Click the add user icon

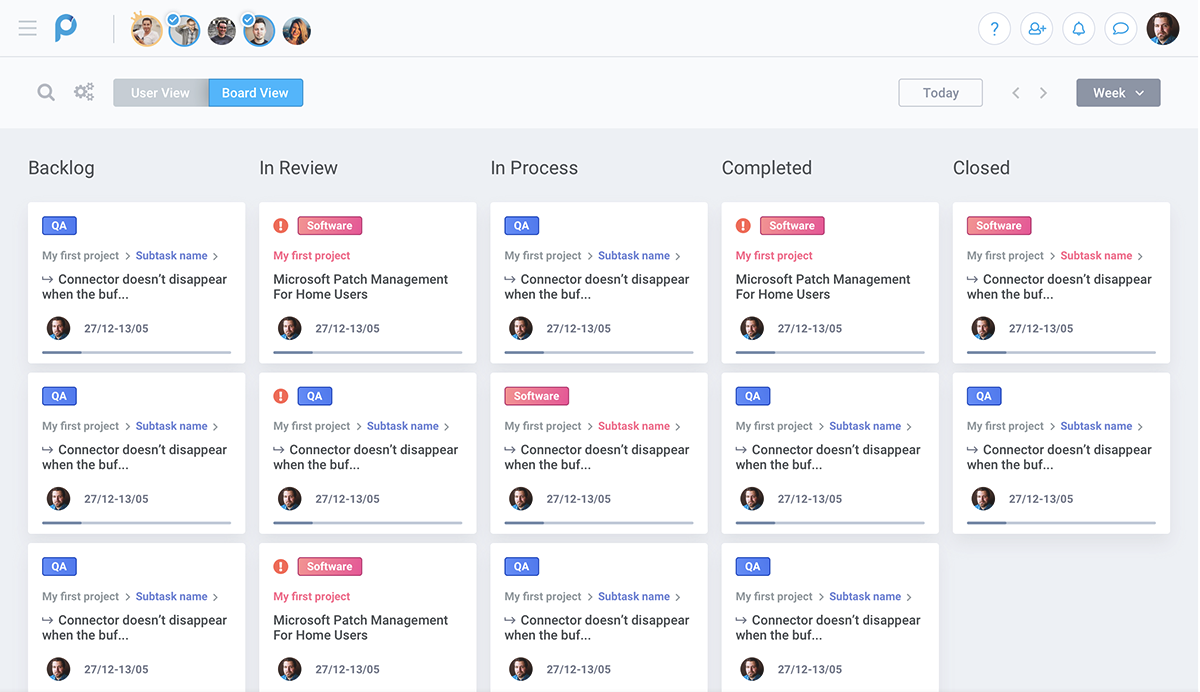[x=1036, y=29]
